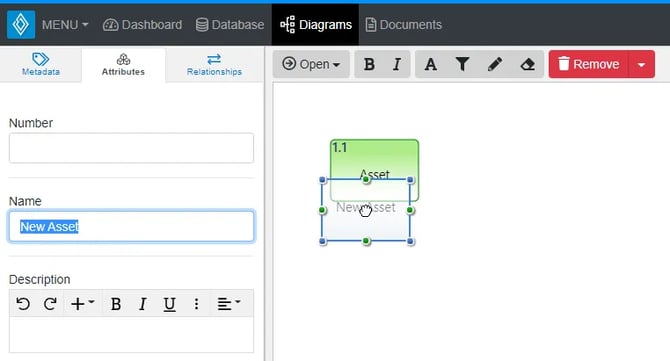The width and height of the screenshot is (670, 361).
Task: Open the Open dropdown button
Action: point(311,64)
